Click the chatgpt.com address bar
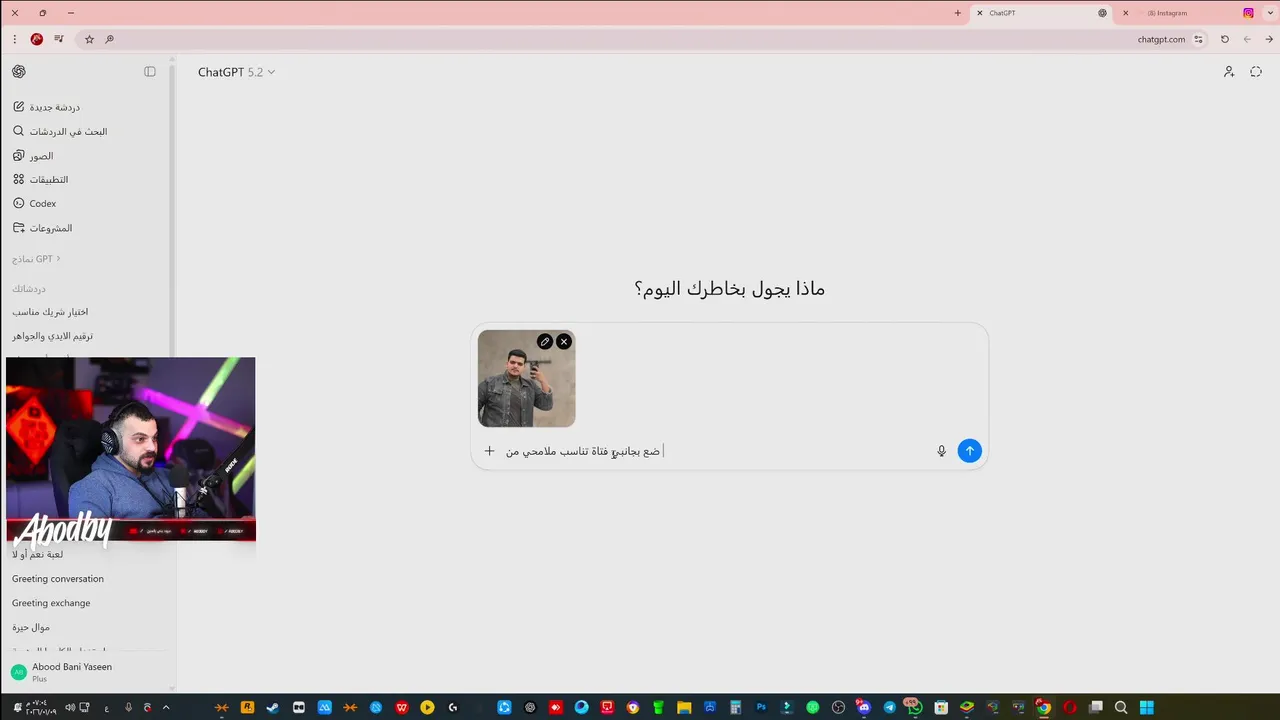The image size is (1280, 720). pos(640,39)
